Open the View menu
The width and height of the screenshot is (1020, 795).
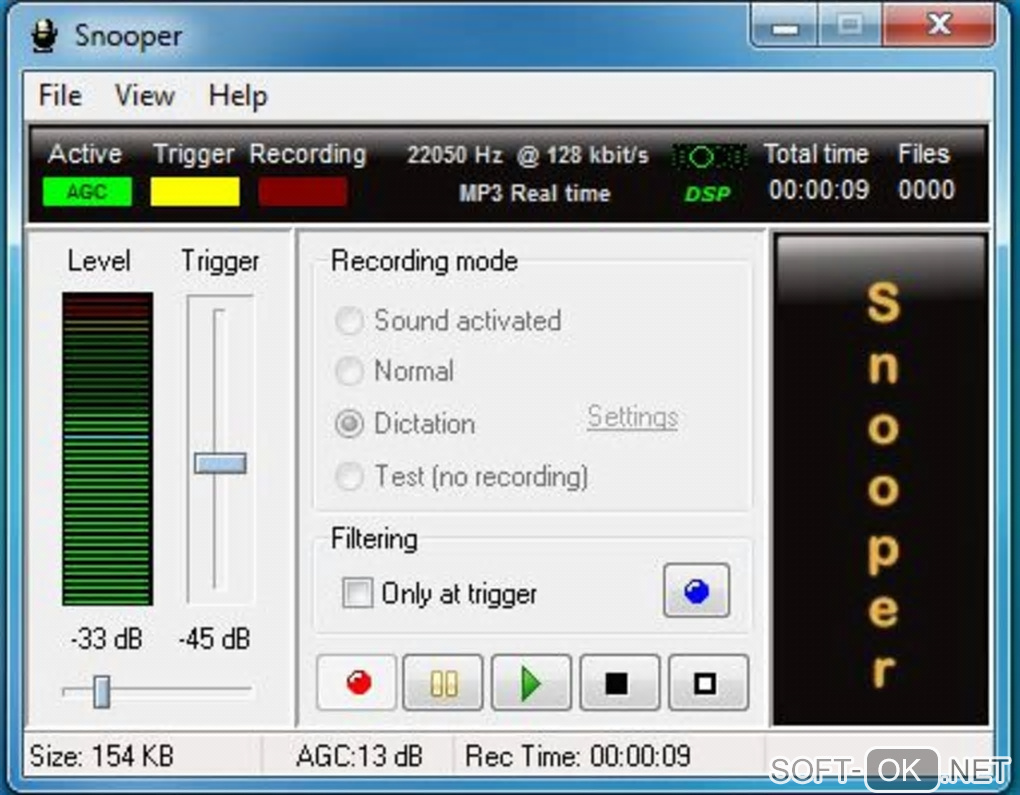144,96
